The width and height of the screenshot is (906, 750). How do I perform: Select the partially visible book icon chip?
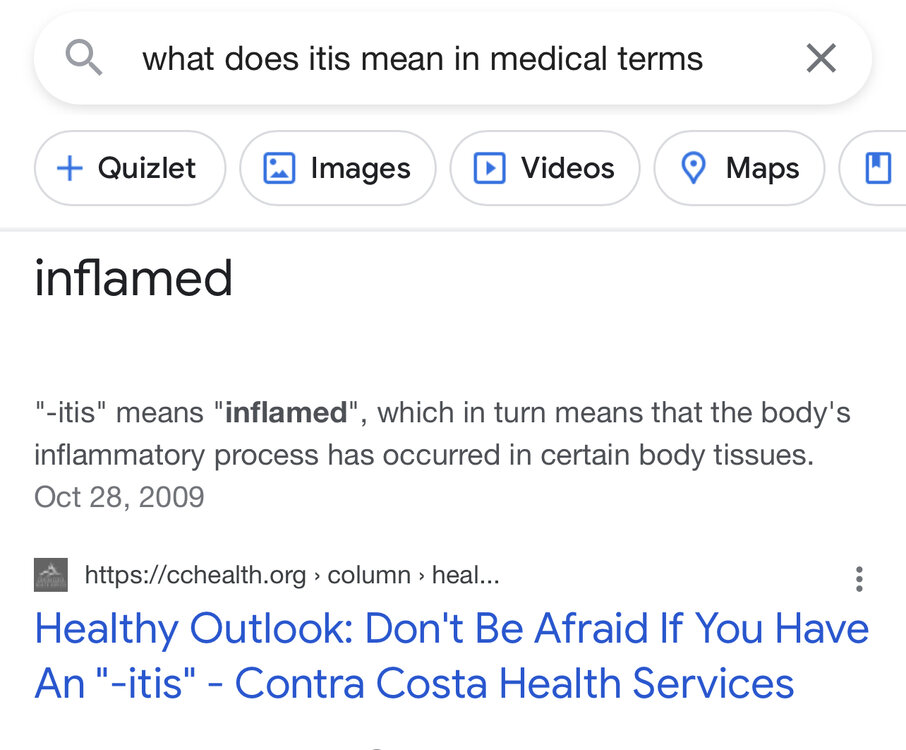coord(877,168)
